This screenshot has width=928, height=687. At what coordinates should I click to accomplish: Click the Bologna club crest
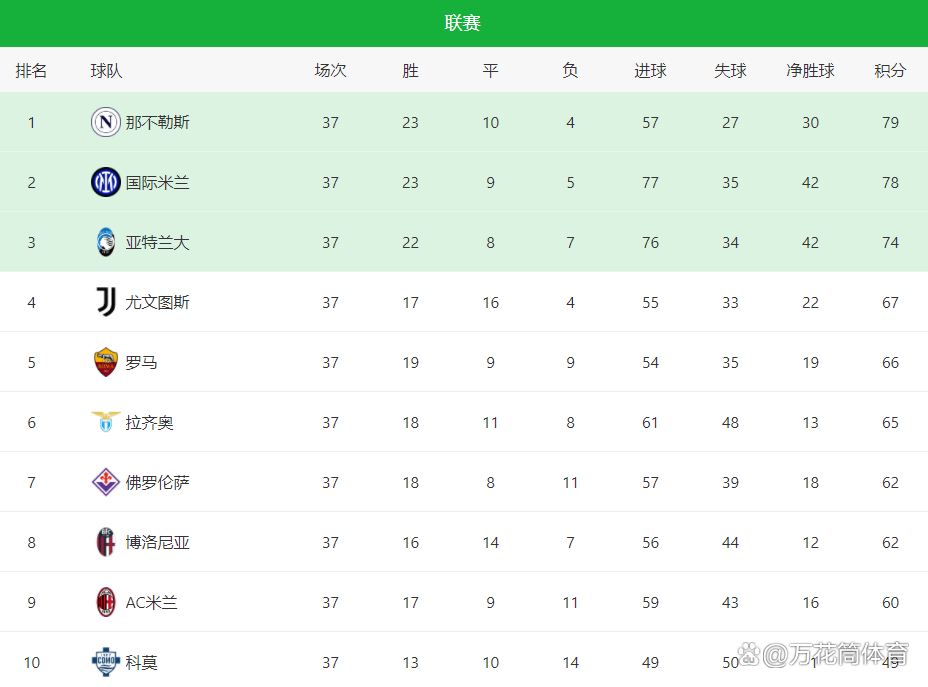point(106,542)
